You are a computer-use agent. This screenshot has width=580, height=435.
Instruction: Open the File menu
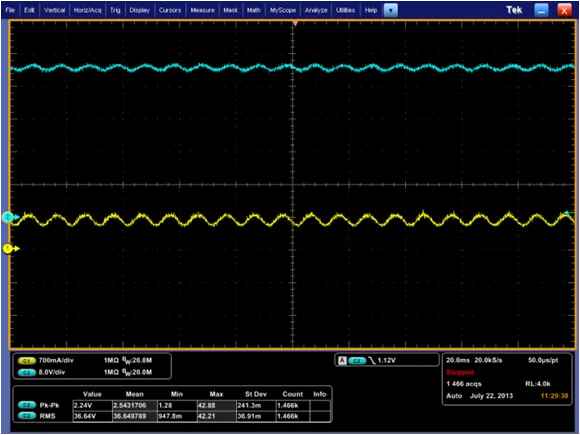[10, 10]
